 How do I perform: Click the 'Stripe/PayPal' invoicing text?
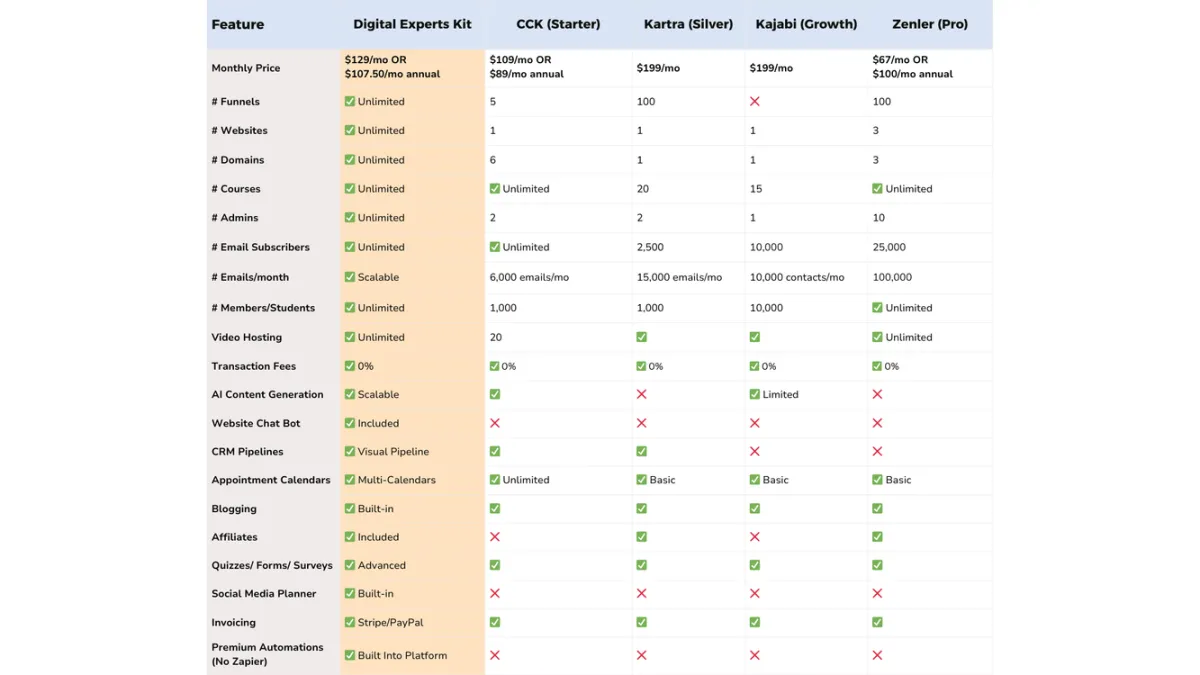pos(390,622)
